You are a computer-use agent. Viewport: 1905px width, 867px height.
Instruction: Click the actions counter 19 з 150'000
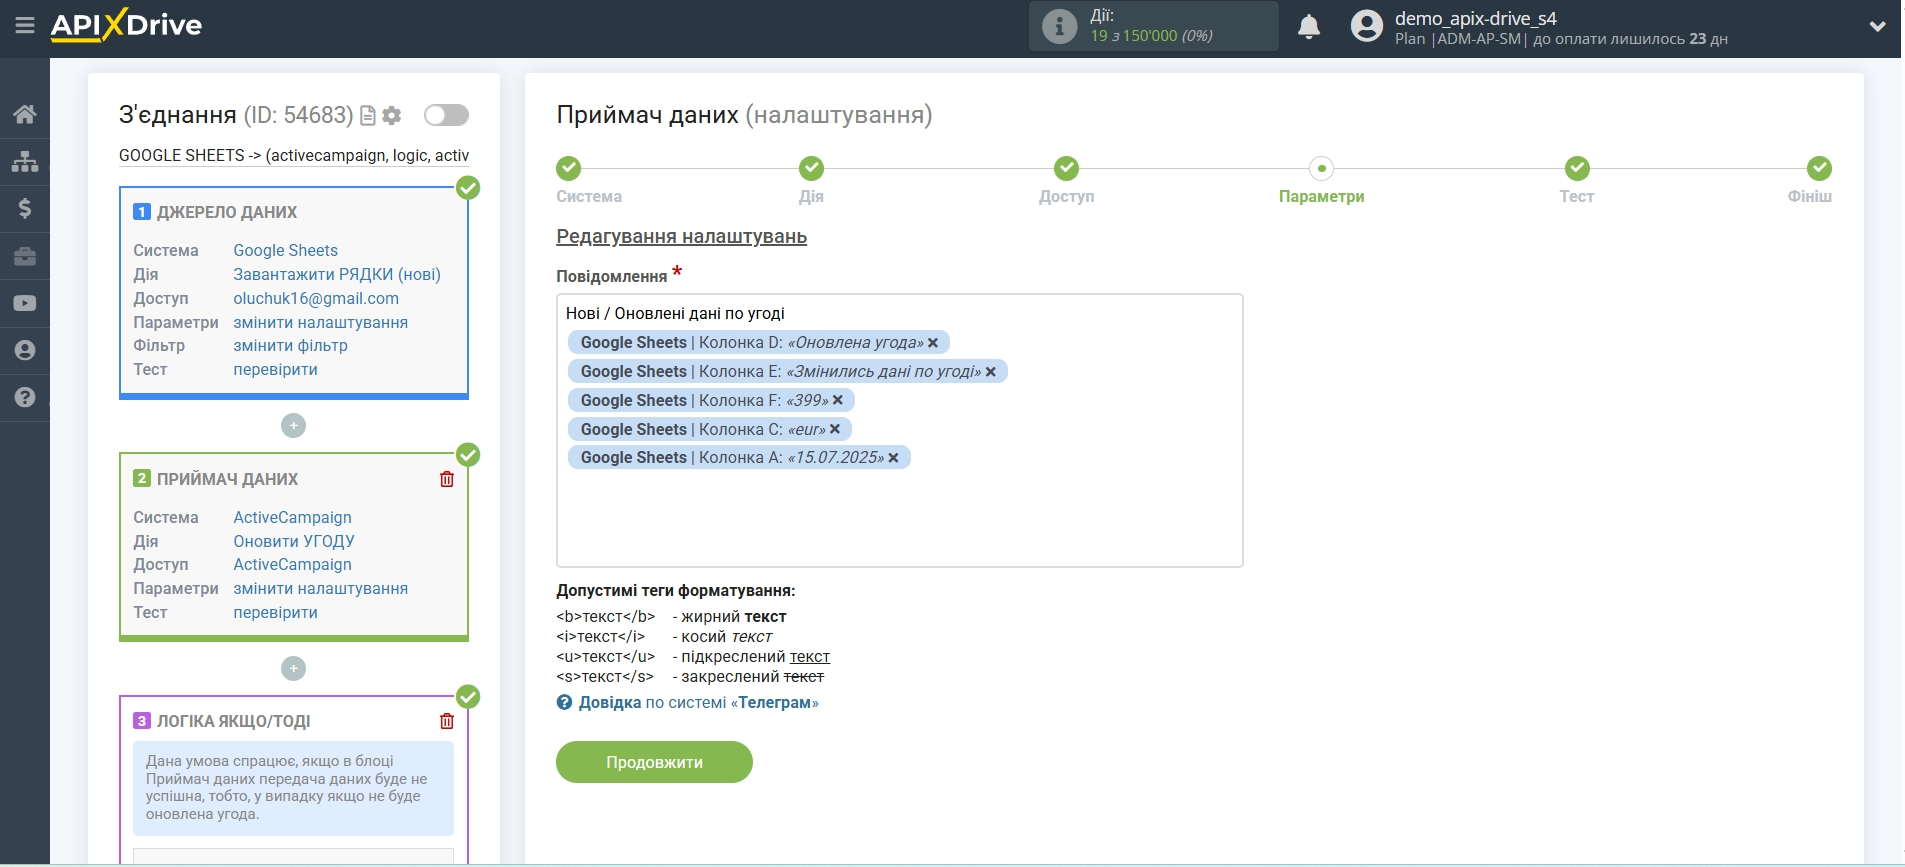[1150, 36]
